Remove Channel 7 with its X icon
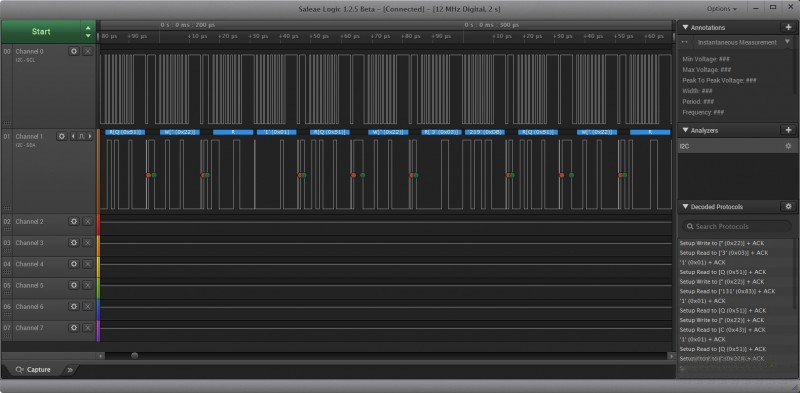Image resolution: width=800 pixels, height=393 pixels. (88, 328)
